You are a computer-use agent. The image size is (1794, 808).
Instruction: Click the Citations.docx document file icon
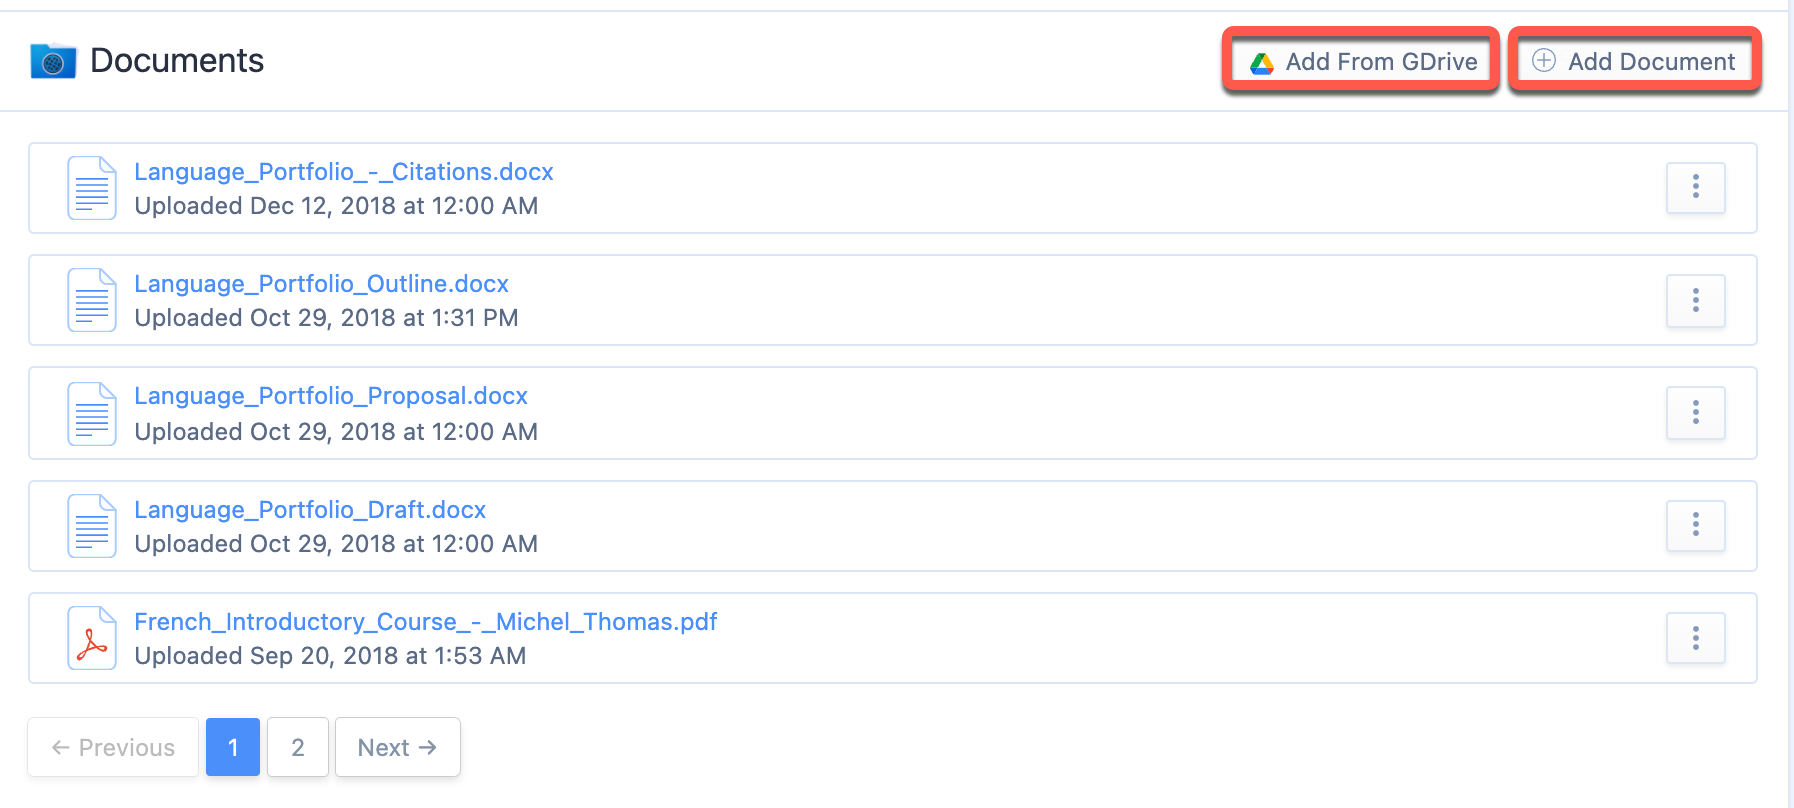point(92,188)
